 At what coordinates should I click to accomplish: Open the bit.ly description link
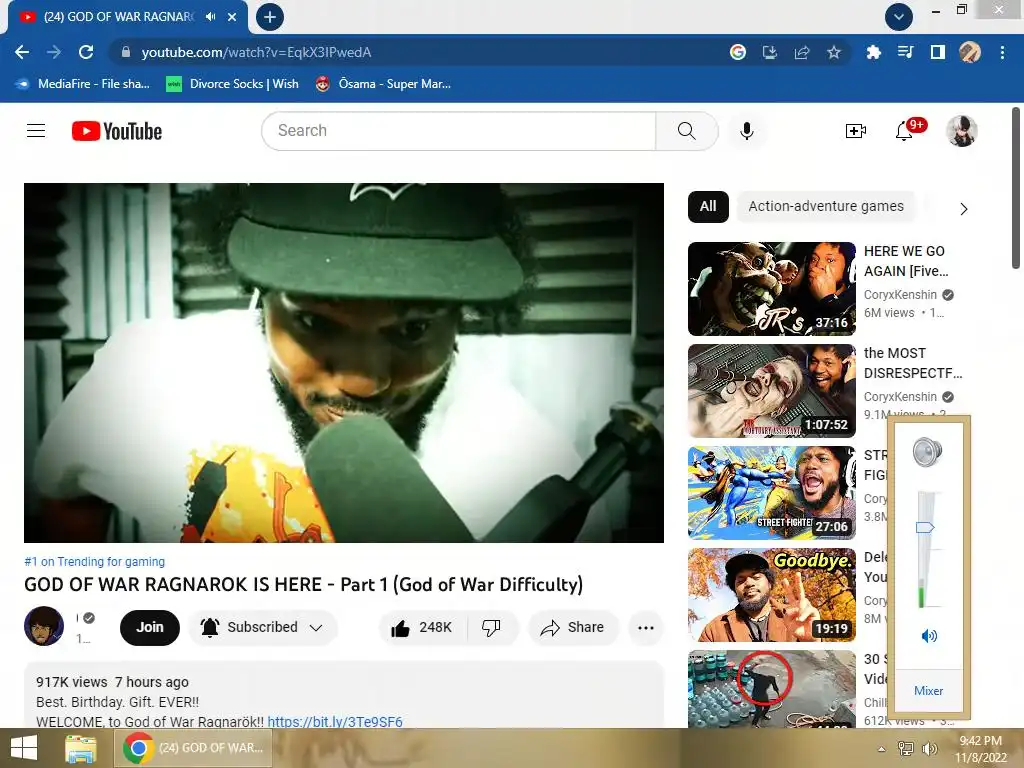pos(335,722)
